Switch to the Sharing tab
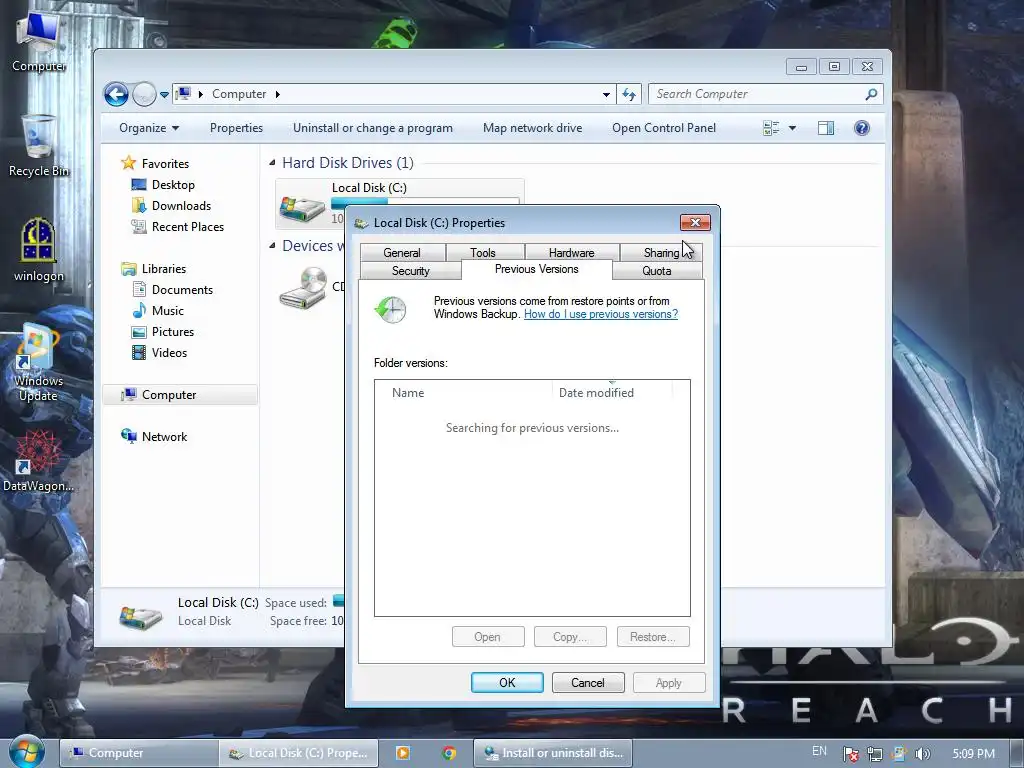Viewport: 1024px width, 768px height. click(661, 253)
